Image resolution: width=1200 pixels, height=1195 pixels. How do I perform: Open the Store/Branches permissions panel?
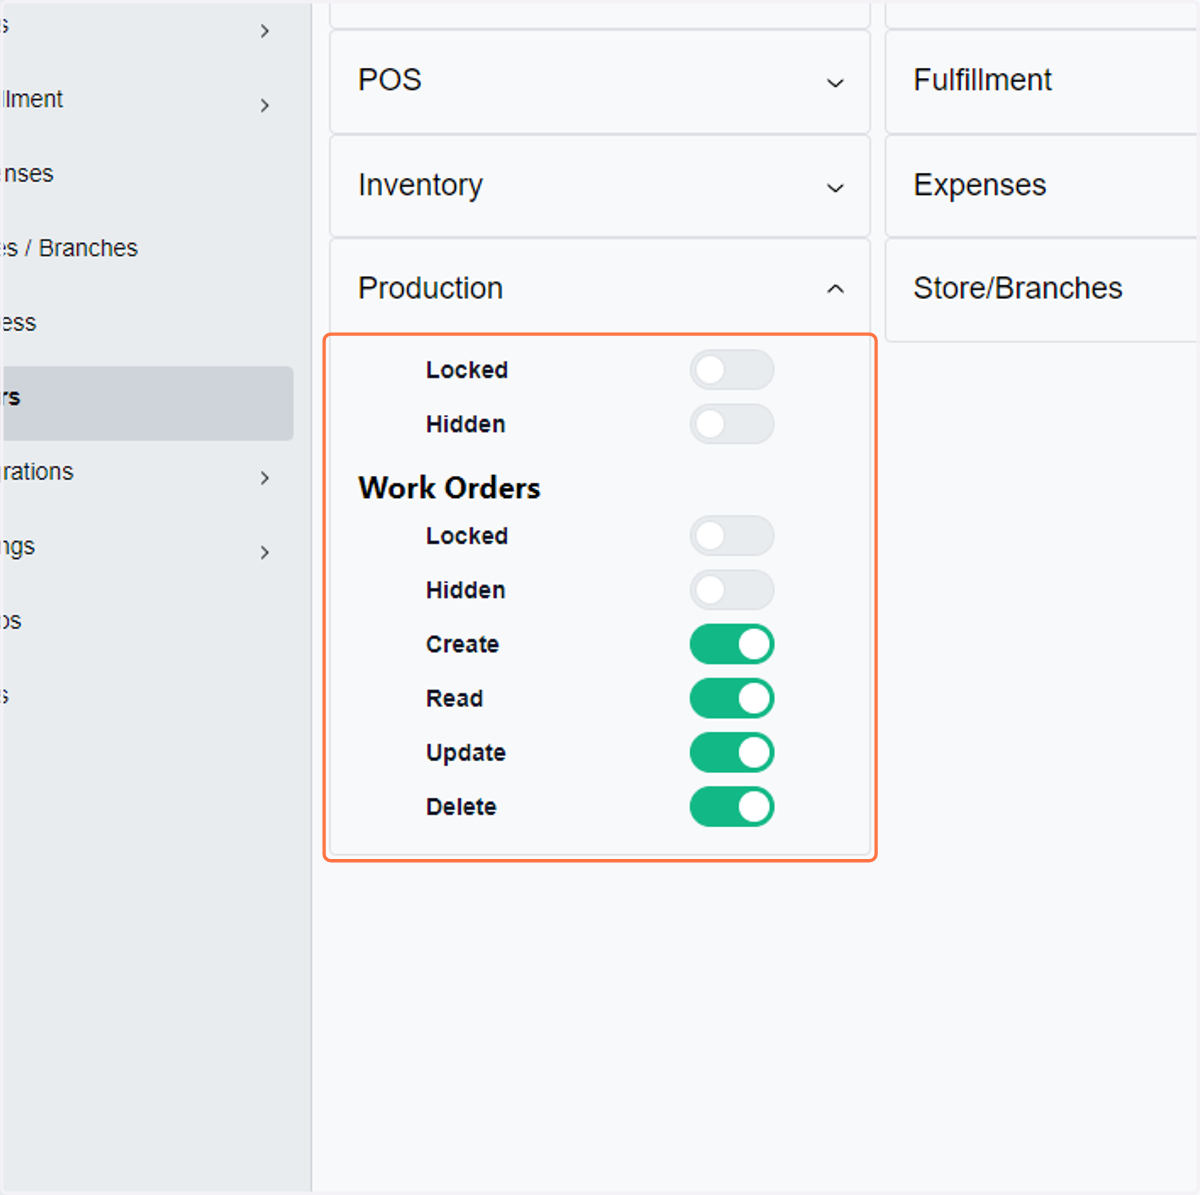pyautogui.click(x=1042, y=289)
